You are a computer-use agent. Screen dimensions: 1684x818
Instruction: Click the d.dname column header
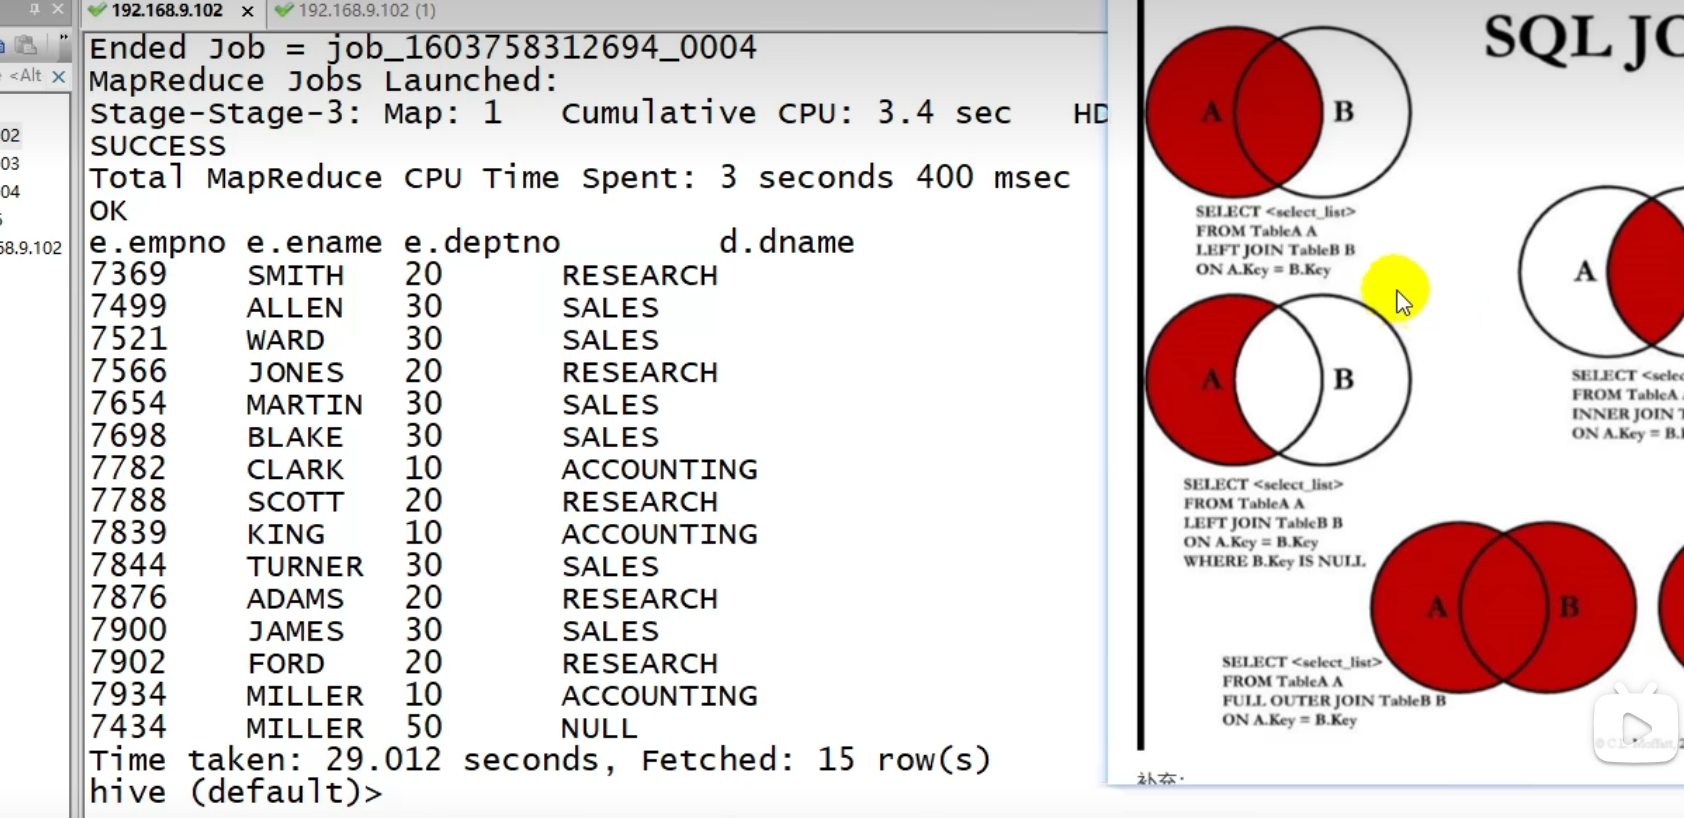click(x=787, y=242)
